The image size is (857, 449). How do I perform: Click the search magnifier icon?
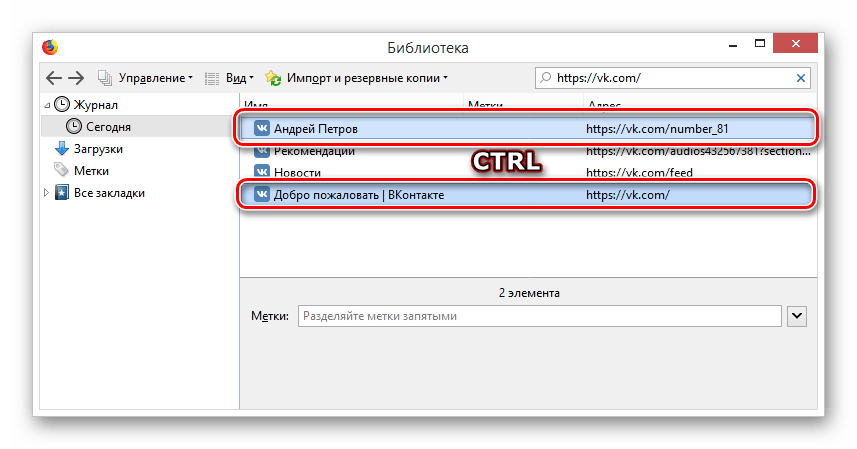pos(545,78)
